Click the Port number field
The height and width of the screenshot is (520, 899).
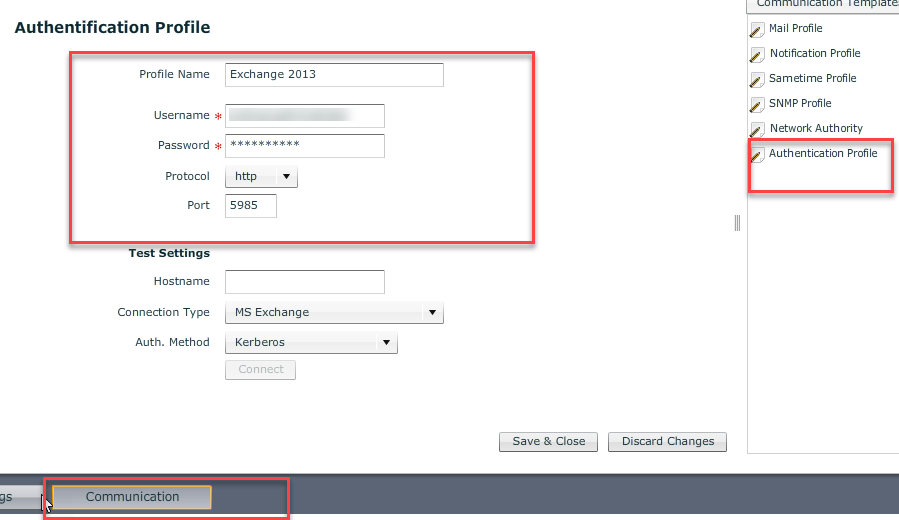(x=250, y=206)
